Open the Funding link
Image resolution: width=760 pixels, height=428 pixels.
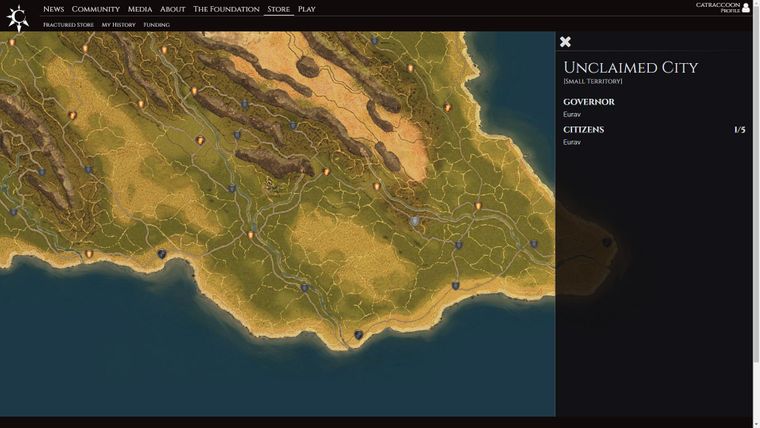[156, 25]
